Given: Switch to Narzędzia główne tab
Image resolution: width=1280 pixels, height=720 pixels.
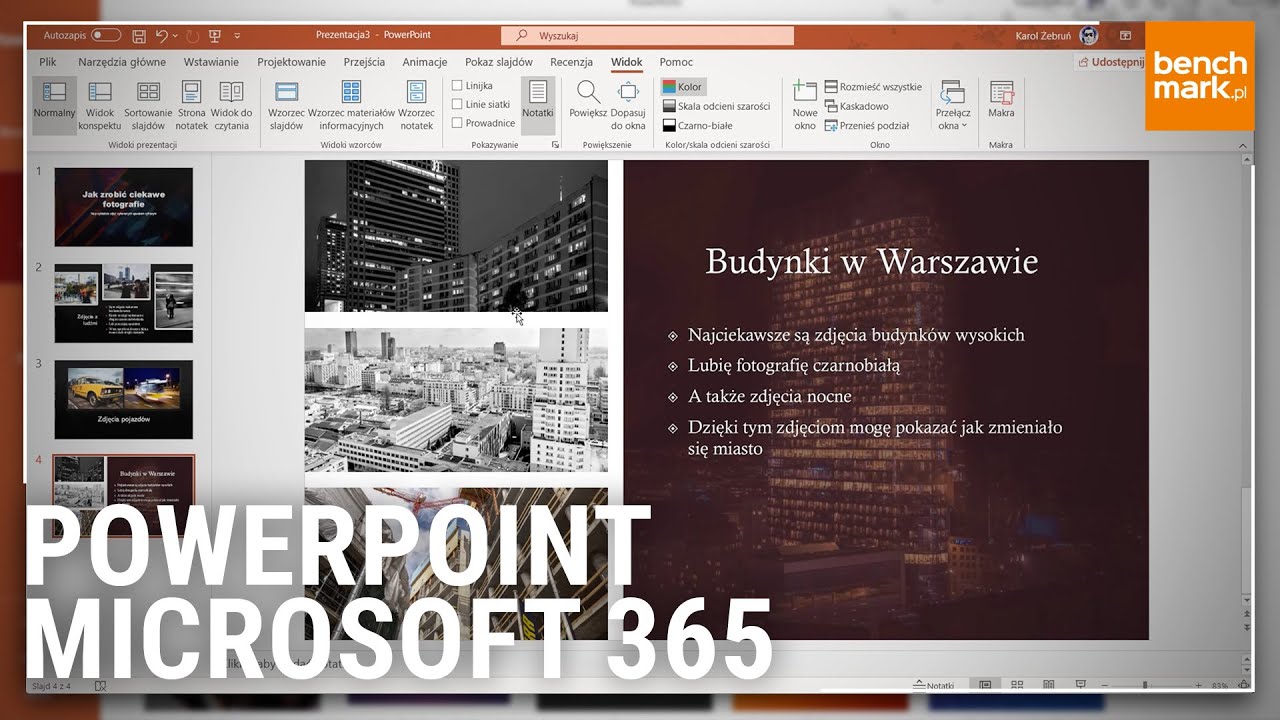Looking at the screenshot, I should click(x=122, y=62).
